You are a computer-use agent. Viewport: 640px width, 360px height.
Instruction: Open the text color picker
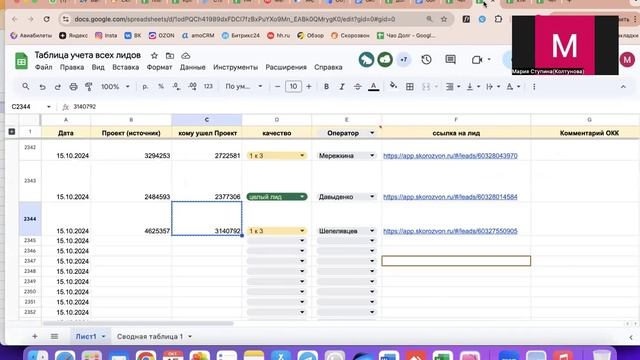coord(373,87)
